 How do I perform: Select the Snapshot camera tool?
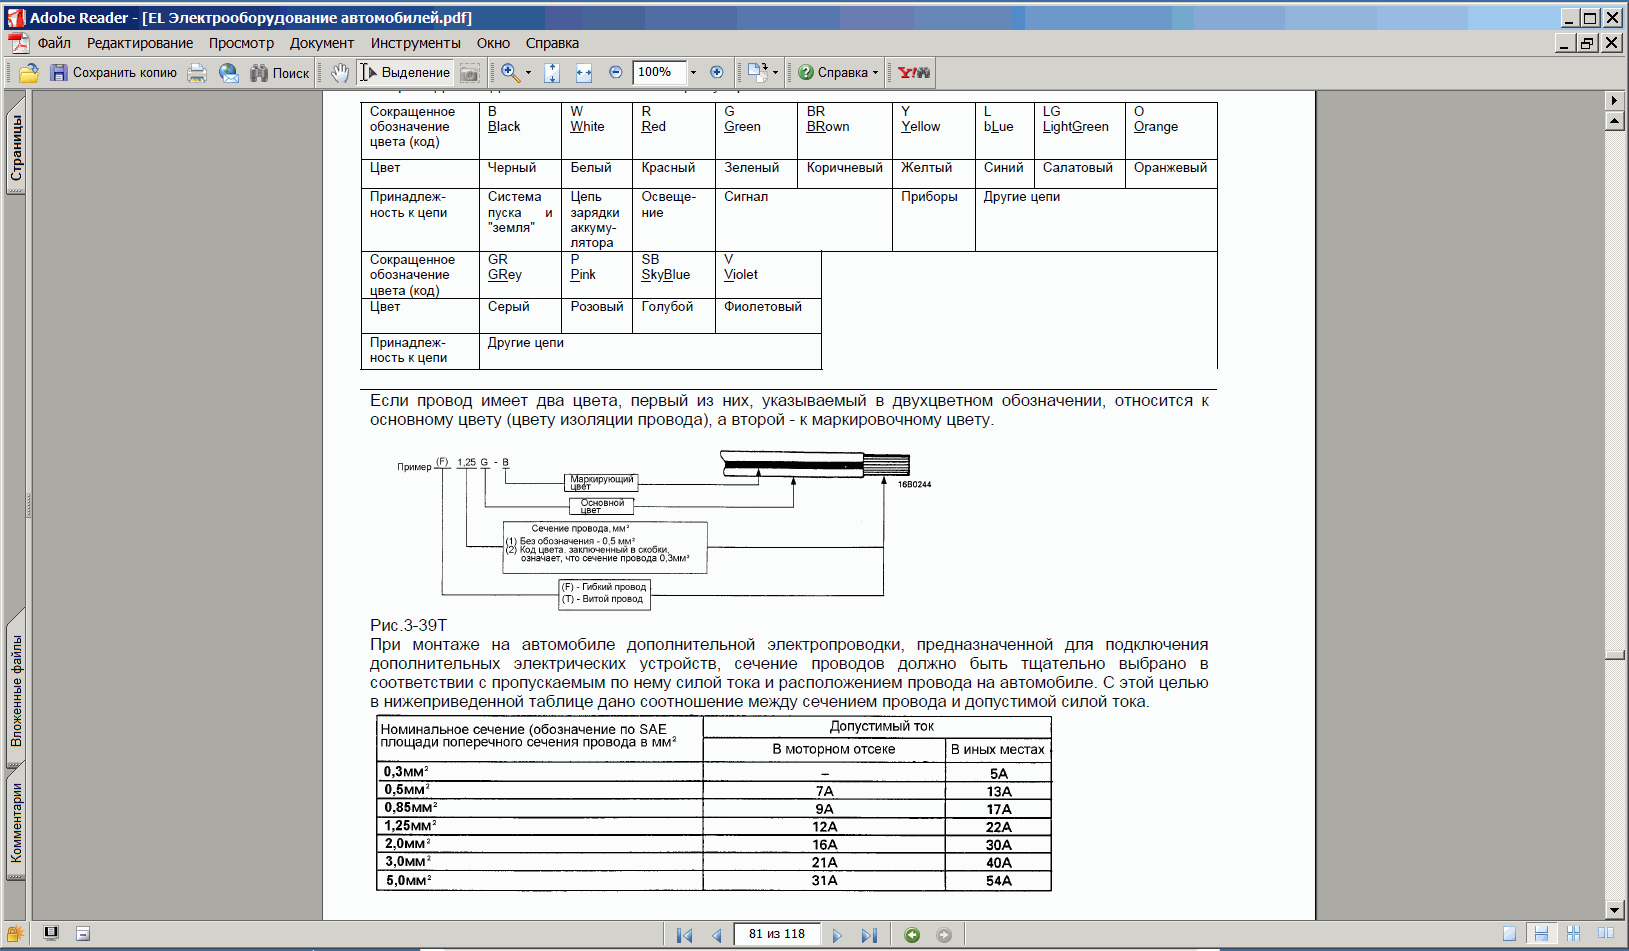470,72
